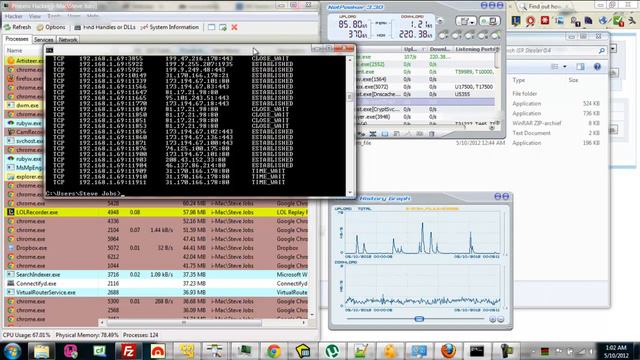Viewport: 640px width, 360px height.
Task: Open the NetPeeker menu dropdown button
Action: [466, 21]
